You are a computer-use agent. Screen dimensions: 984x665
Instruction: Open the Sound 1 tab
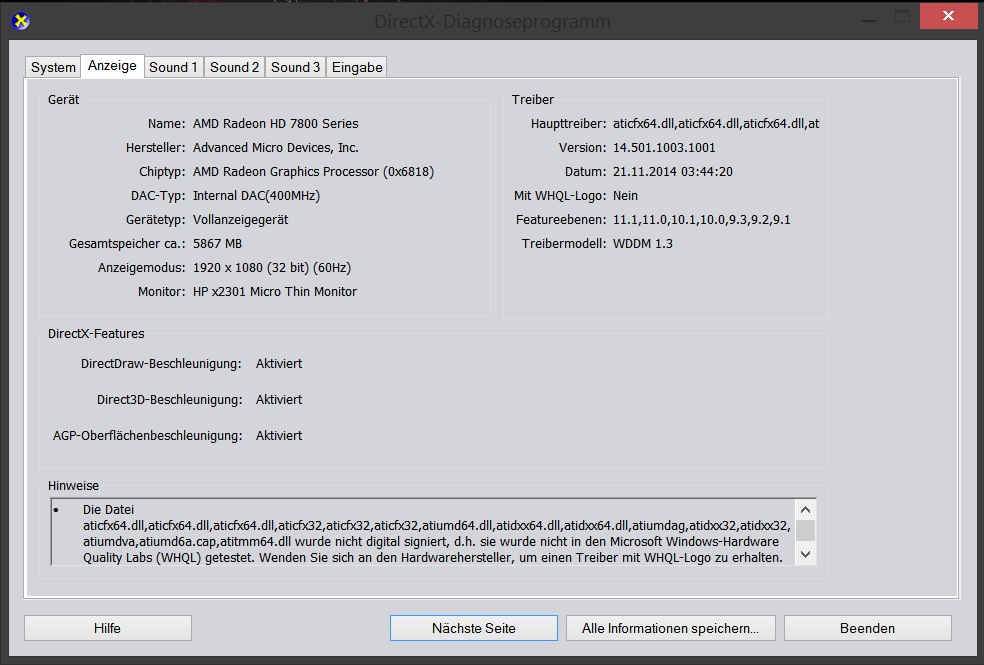pos(173,67)
